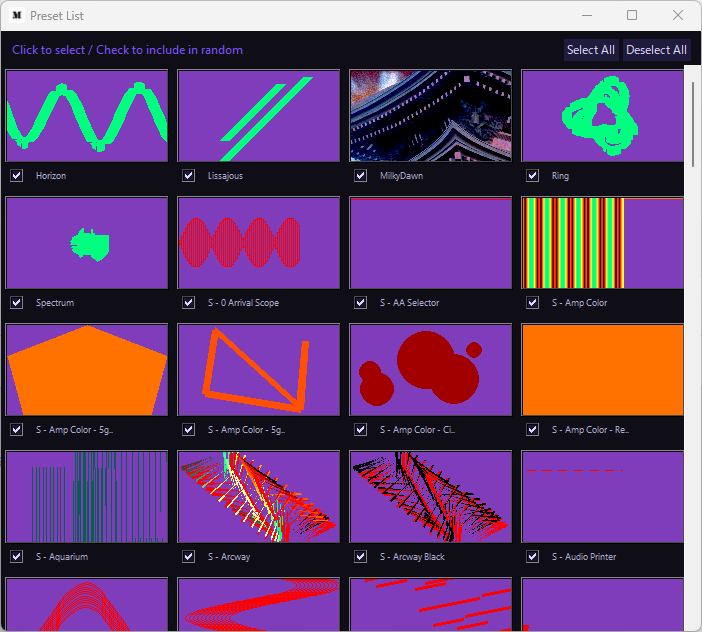The height and width of the screenshot is (632, 702).
Task: Uncheck the S - Audio Printer checkbox
Action: 532,557
